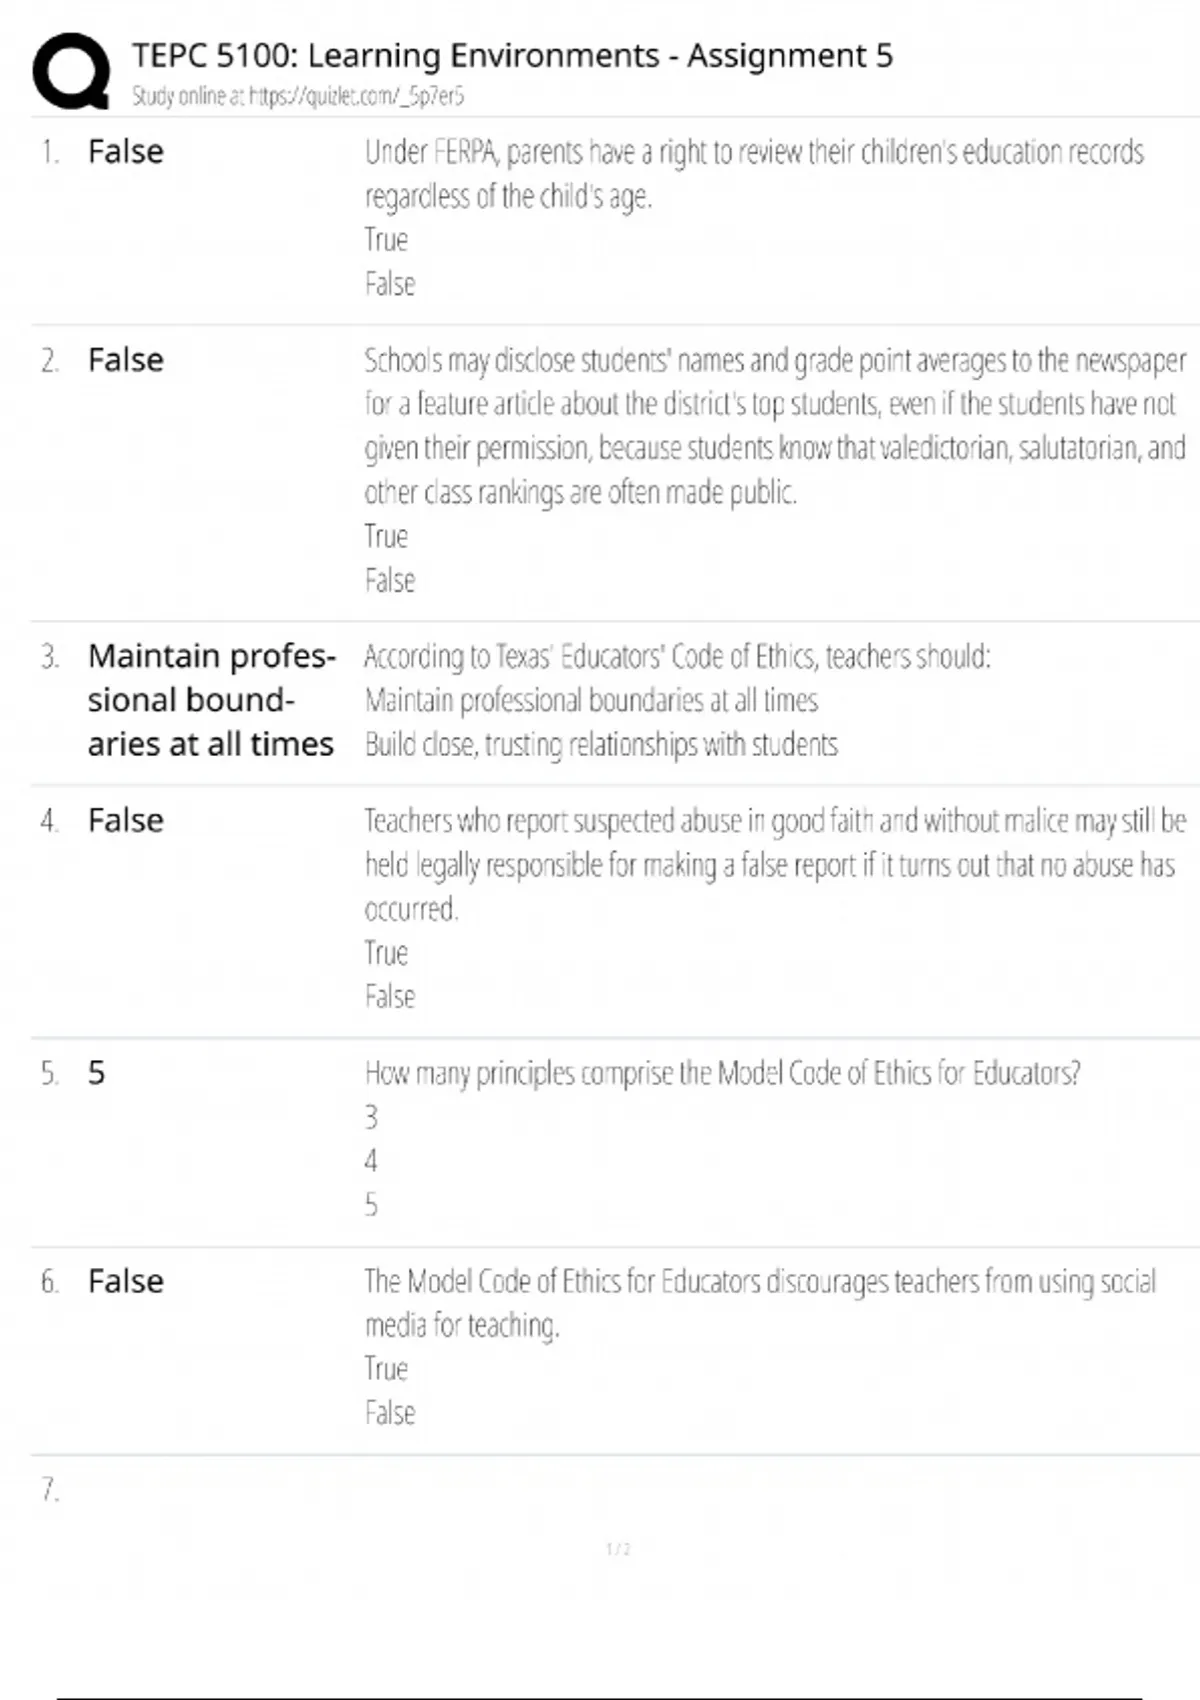Pick False for the suspected abuse question

(x=389, y=996)
